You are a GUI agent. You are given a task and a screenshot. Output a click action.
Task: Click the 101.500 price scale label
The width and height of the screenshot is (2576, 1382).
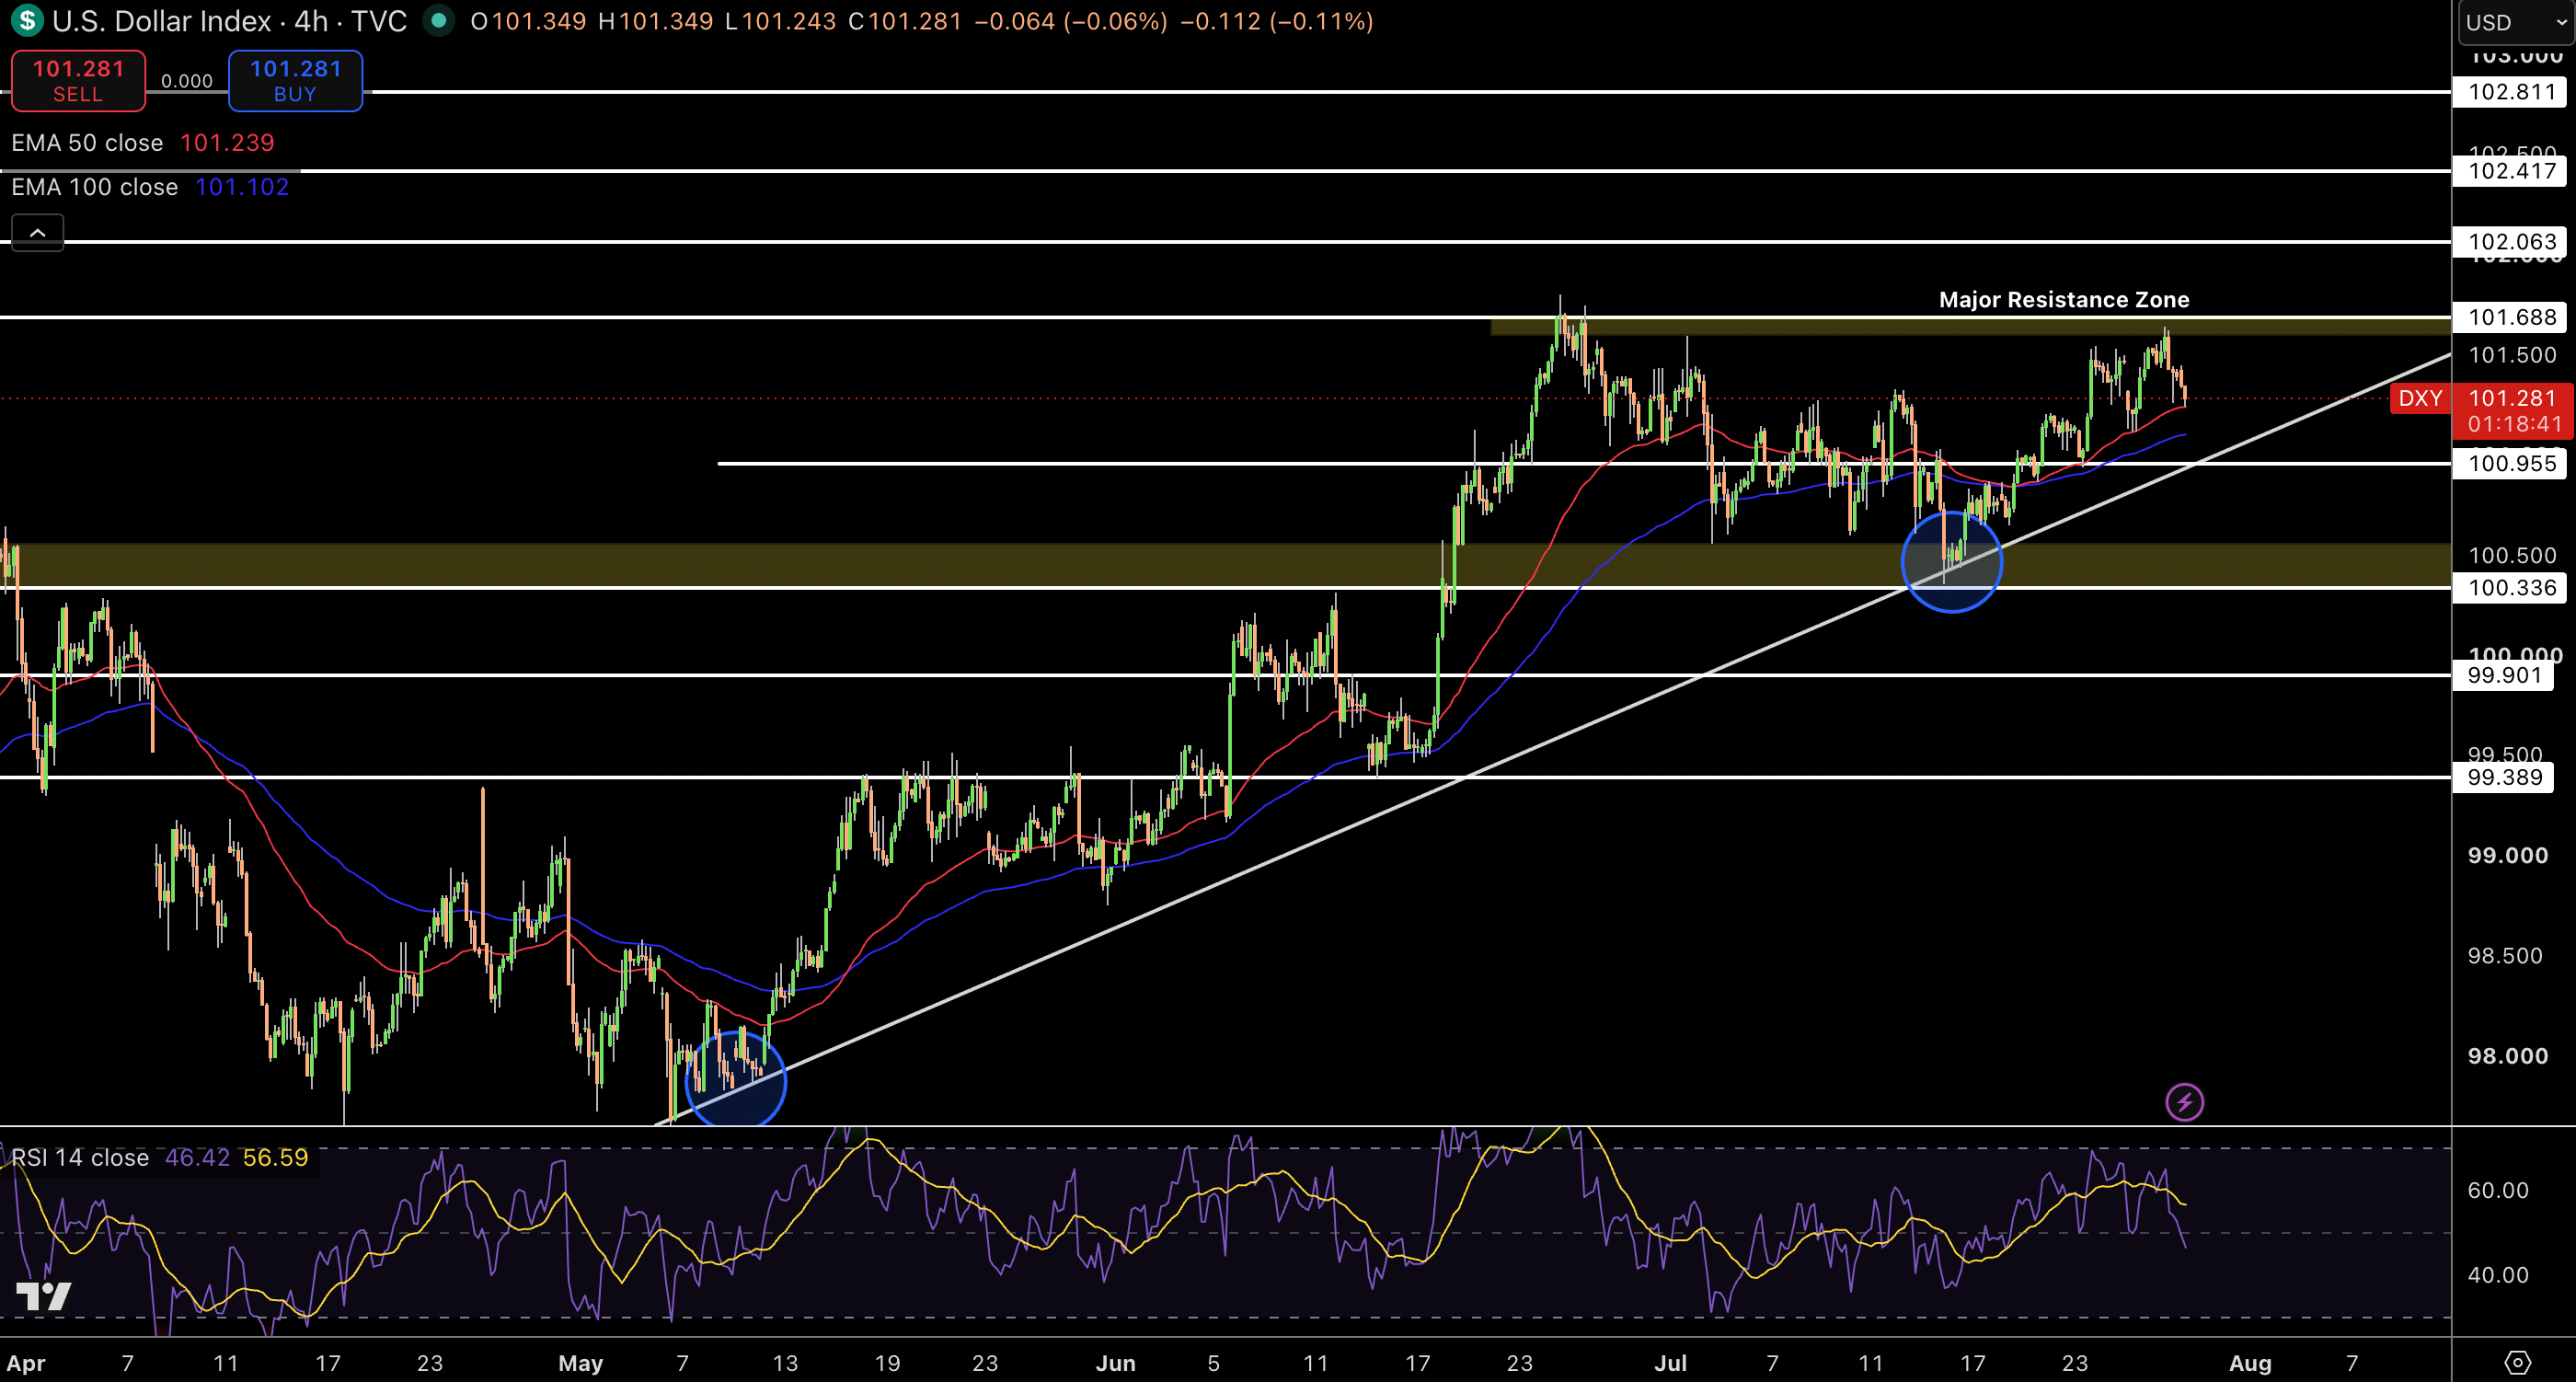[2512, 355]
